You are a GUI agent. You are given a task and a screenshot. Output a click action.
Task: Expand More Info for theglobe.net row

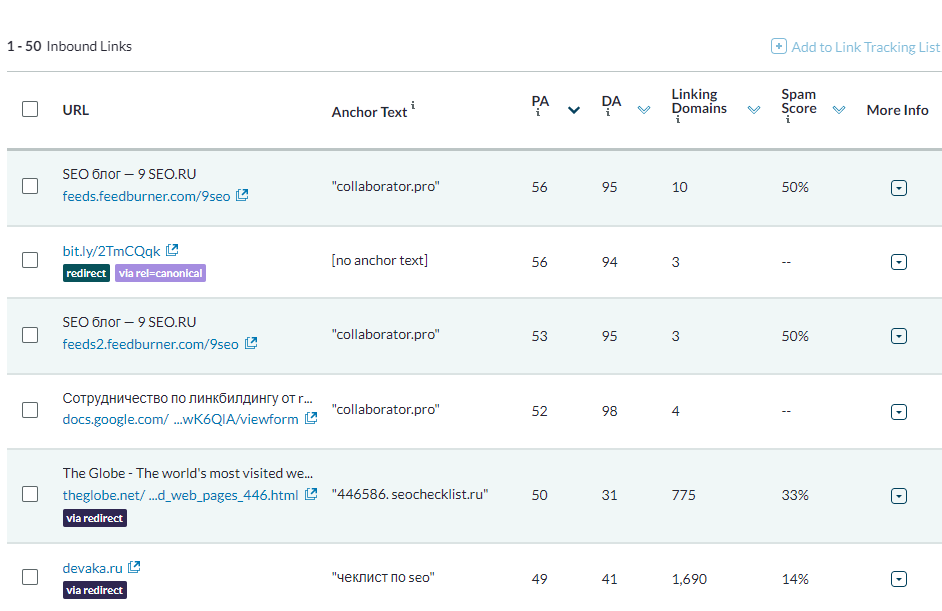[899, 496]
